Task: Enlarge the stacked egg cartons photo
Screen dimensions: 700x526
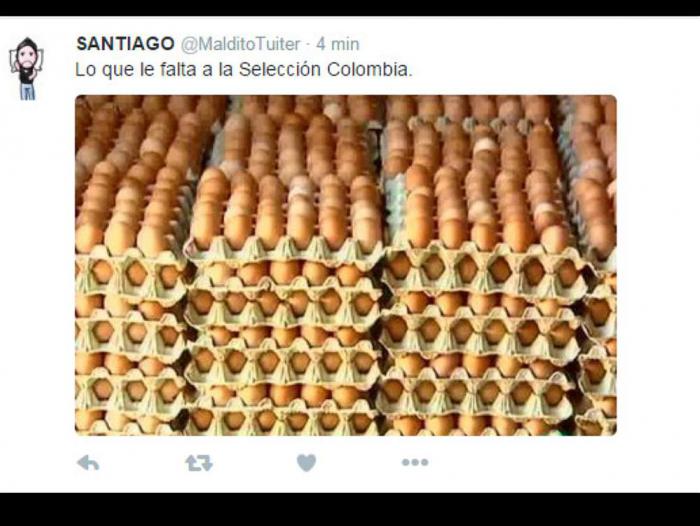Action: [x=346, y=265]
